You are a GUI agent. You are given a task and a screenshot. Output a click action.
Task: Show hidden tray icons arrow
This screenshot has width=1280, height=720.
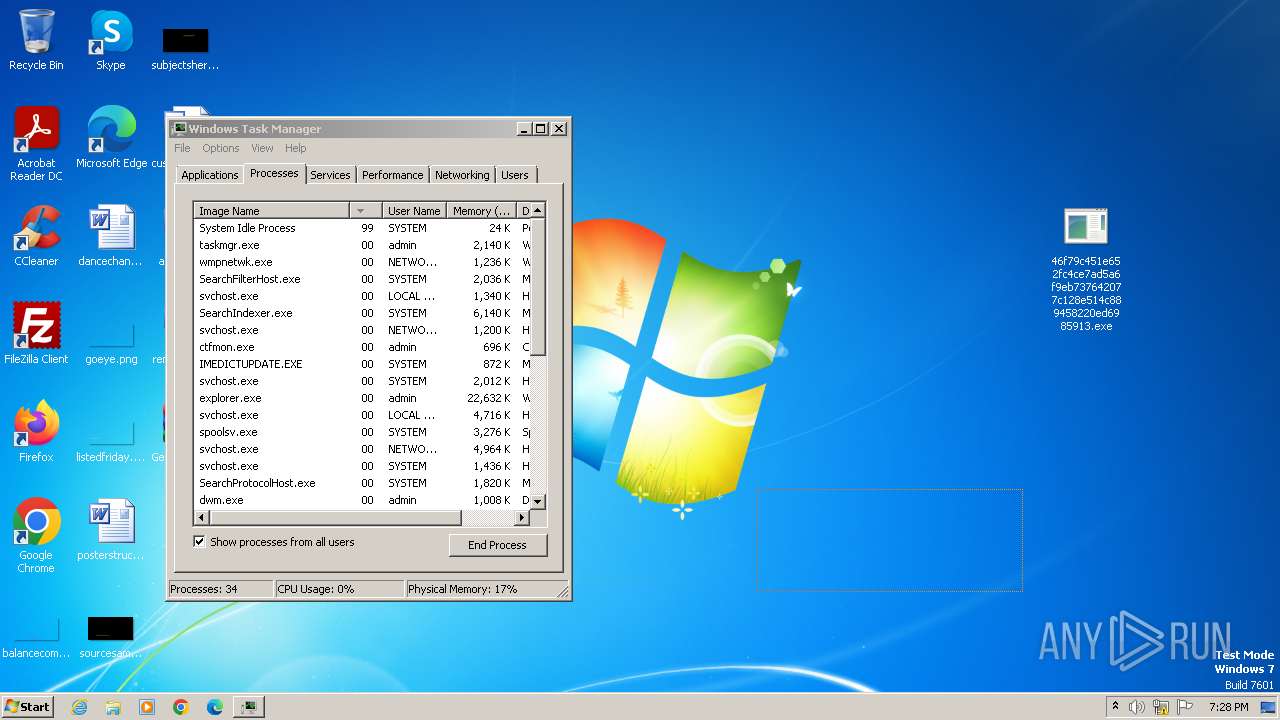coord(1115,707)
